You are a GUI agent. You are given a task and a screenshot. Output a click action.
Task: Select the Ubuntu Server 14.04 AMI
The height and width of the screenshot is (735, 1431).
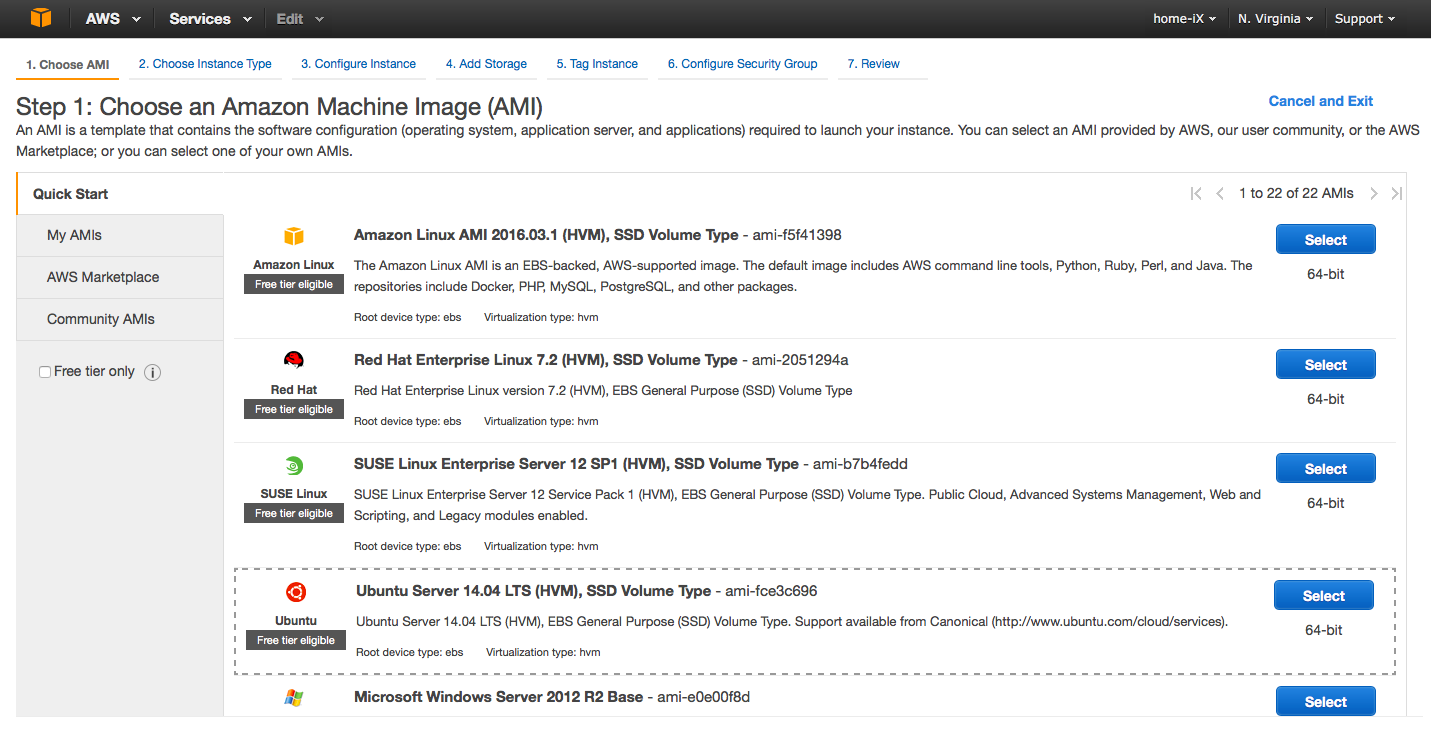[x=1324, y=596]
